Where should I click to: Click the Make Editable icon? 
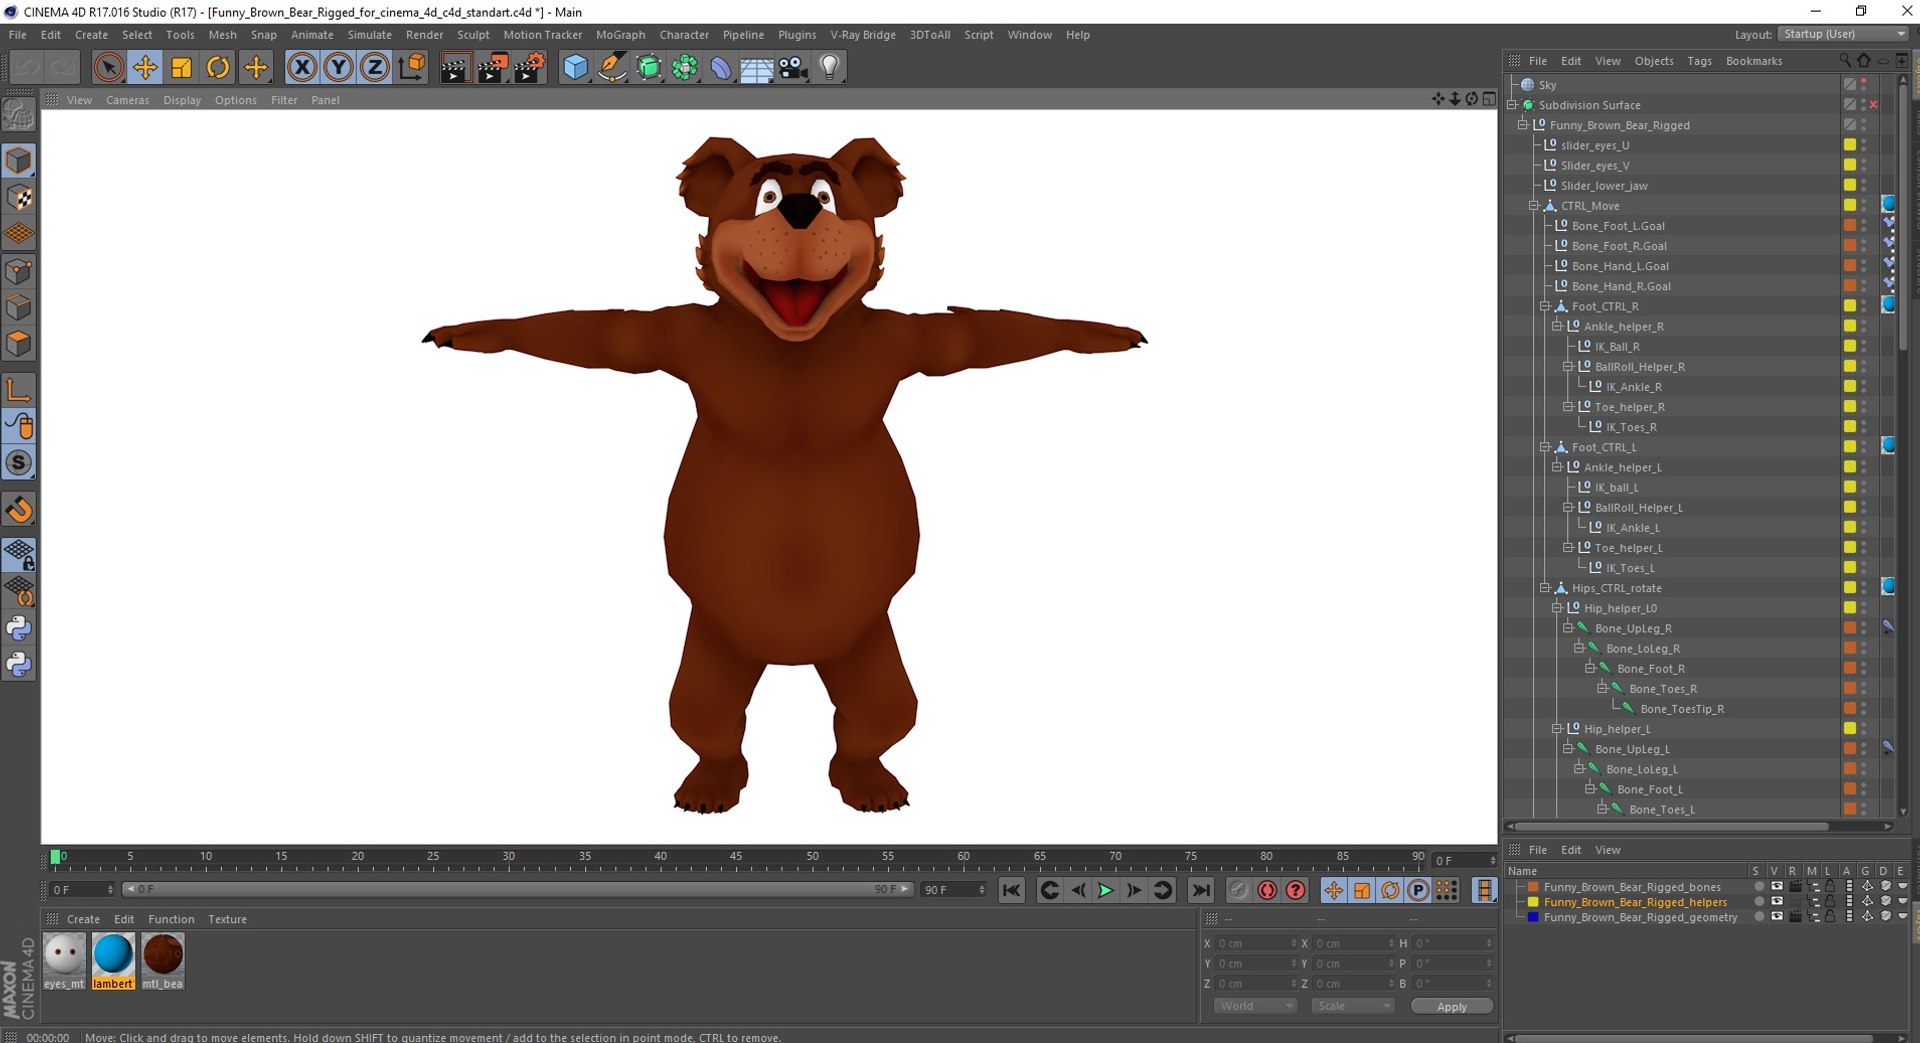[x=19, y=116]
